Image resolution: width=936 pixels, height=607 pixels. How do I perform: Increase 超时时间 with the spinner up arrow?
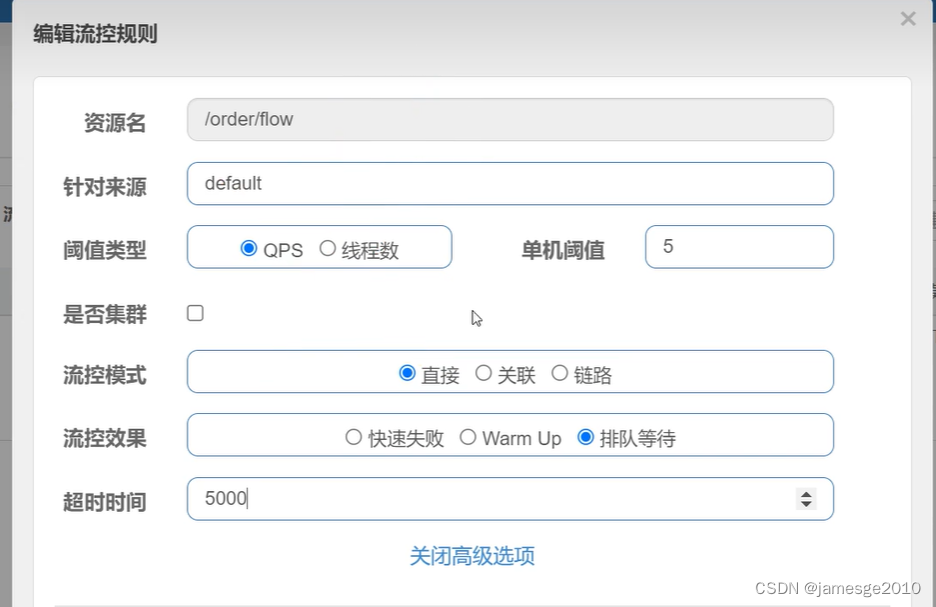click(806, 494)
